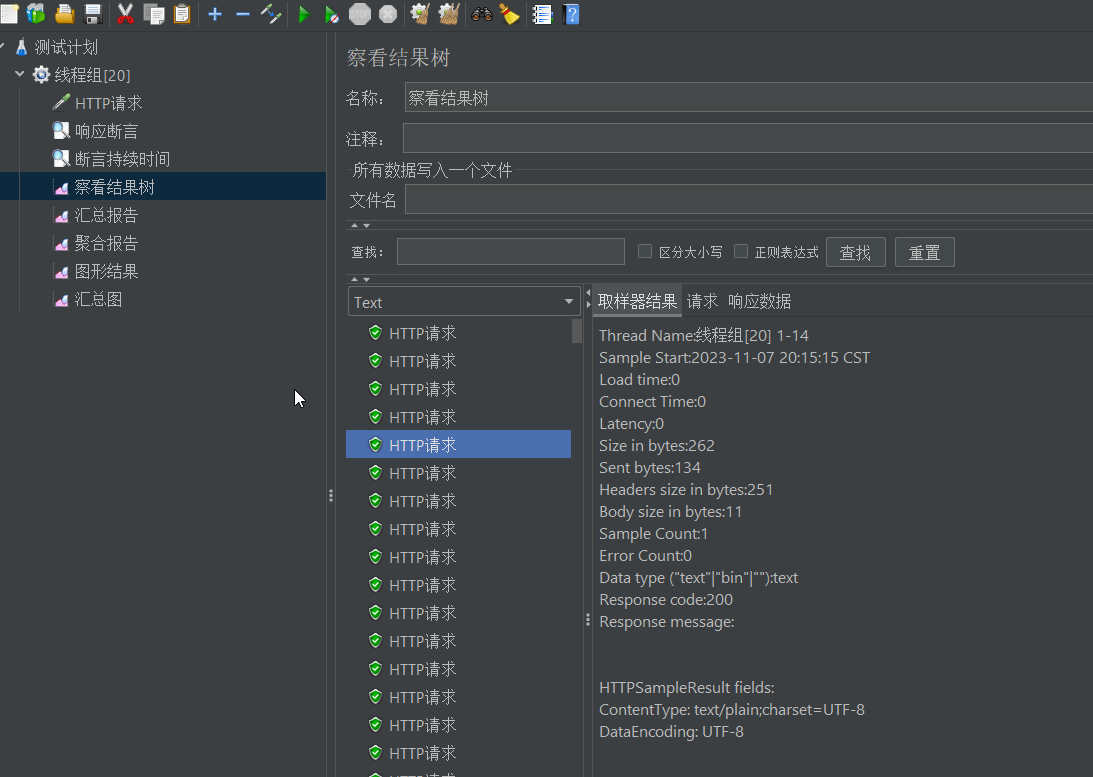Click the Toggle enable/disable toolbar icon
The width and height of the screenshot is (1093, 777).
271,14
